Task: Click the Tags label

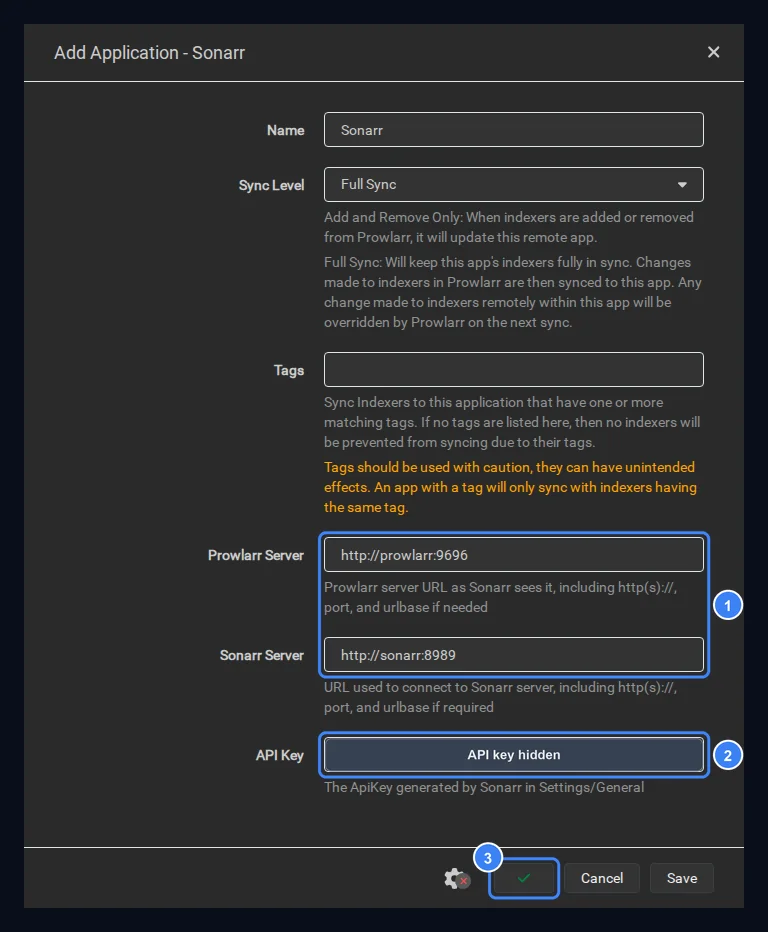Action: point(289,370)
